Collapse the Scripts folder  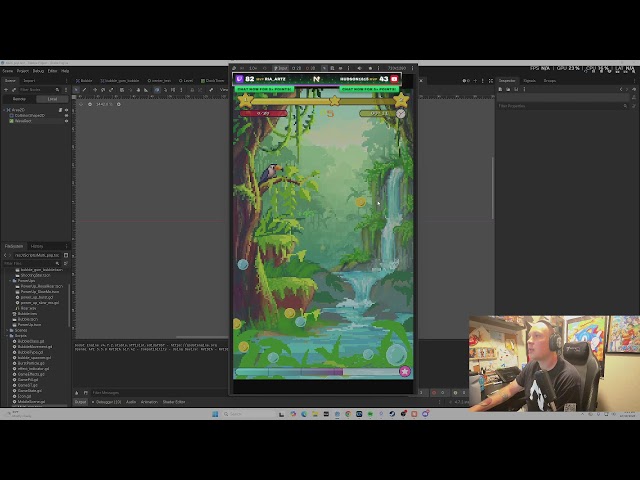pos(7,336)
